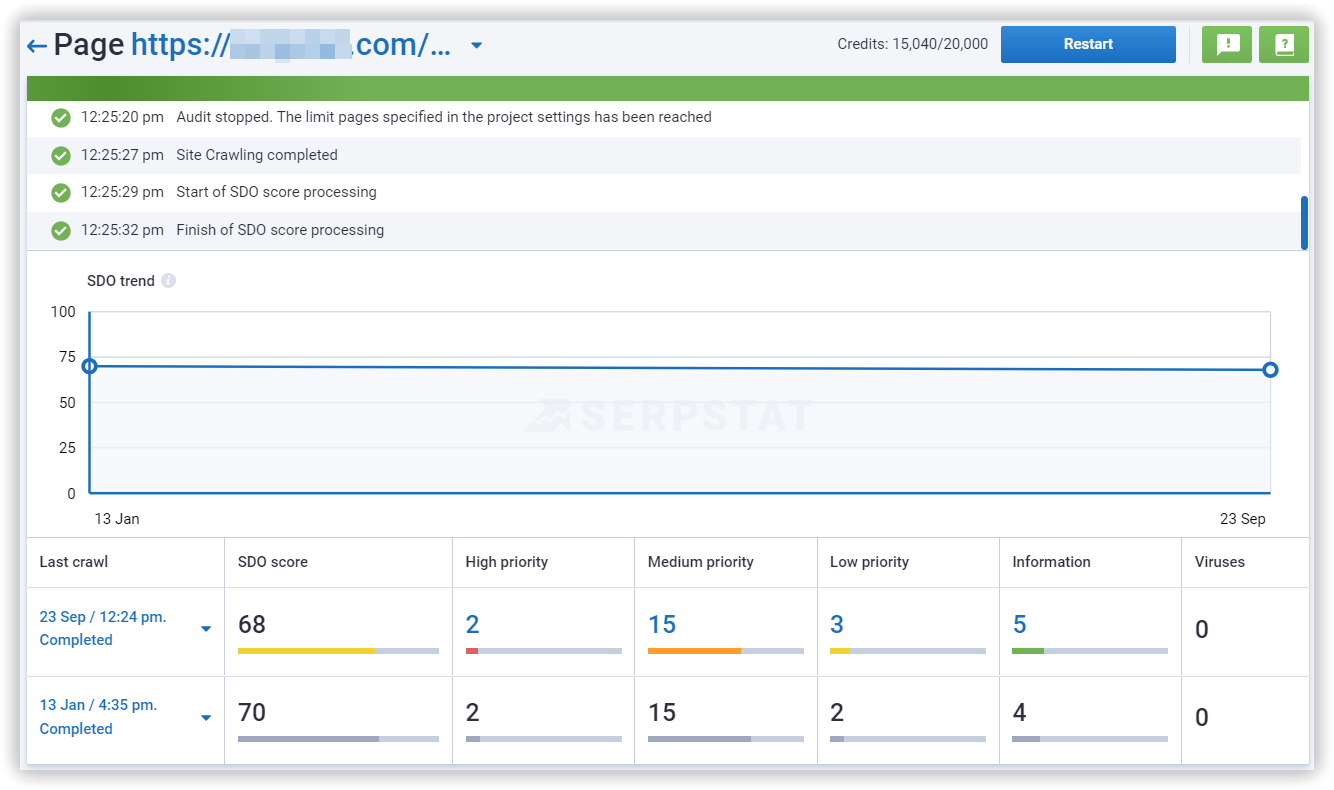
Task: Click the Low priority column header
Action: (x=869, y=562)
